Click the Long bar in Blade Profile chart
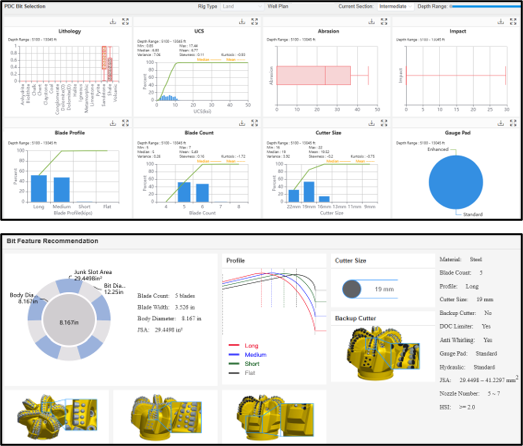 tap(39, 188)
